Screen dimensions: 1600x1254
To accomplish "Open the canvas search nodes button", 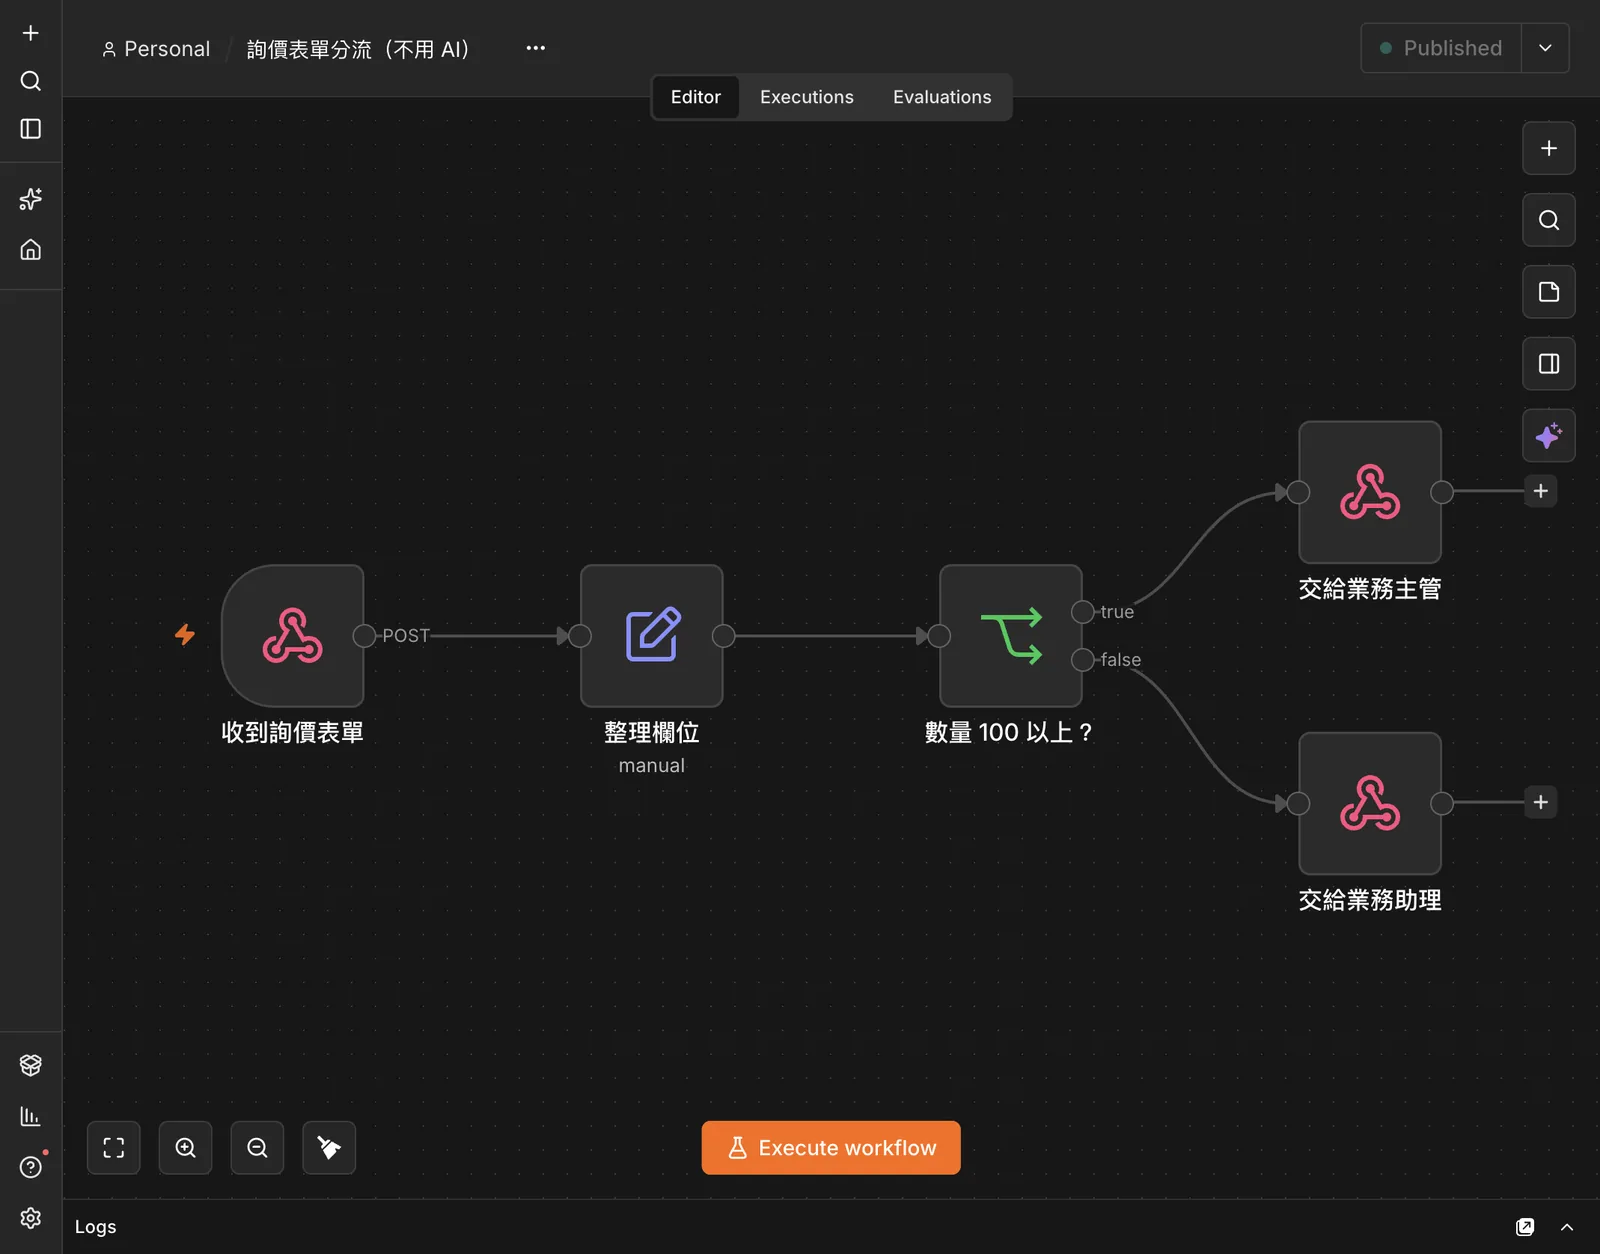I will [x=1549, y=220].
